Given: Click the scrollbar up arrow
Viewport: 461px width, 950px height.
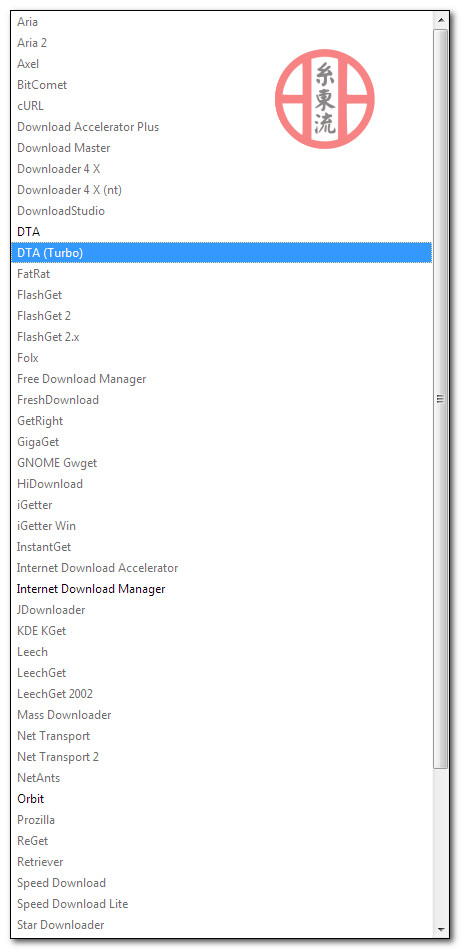Looking at the screenshot, I should tap(440, 20).
